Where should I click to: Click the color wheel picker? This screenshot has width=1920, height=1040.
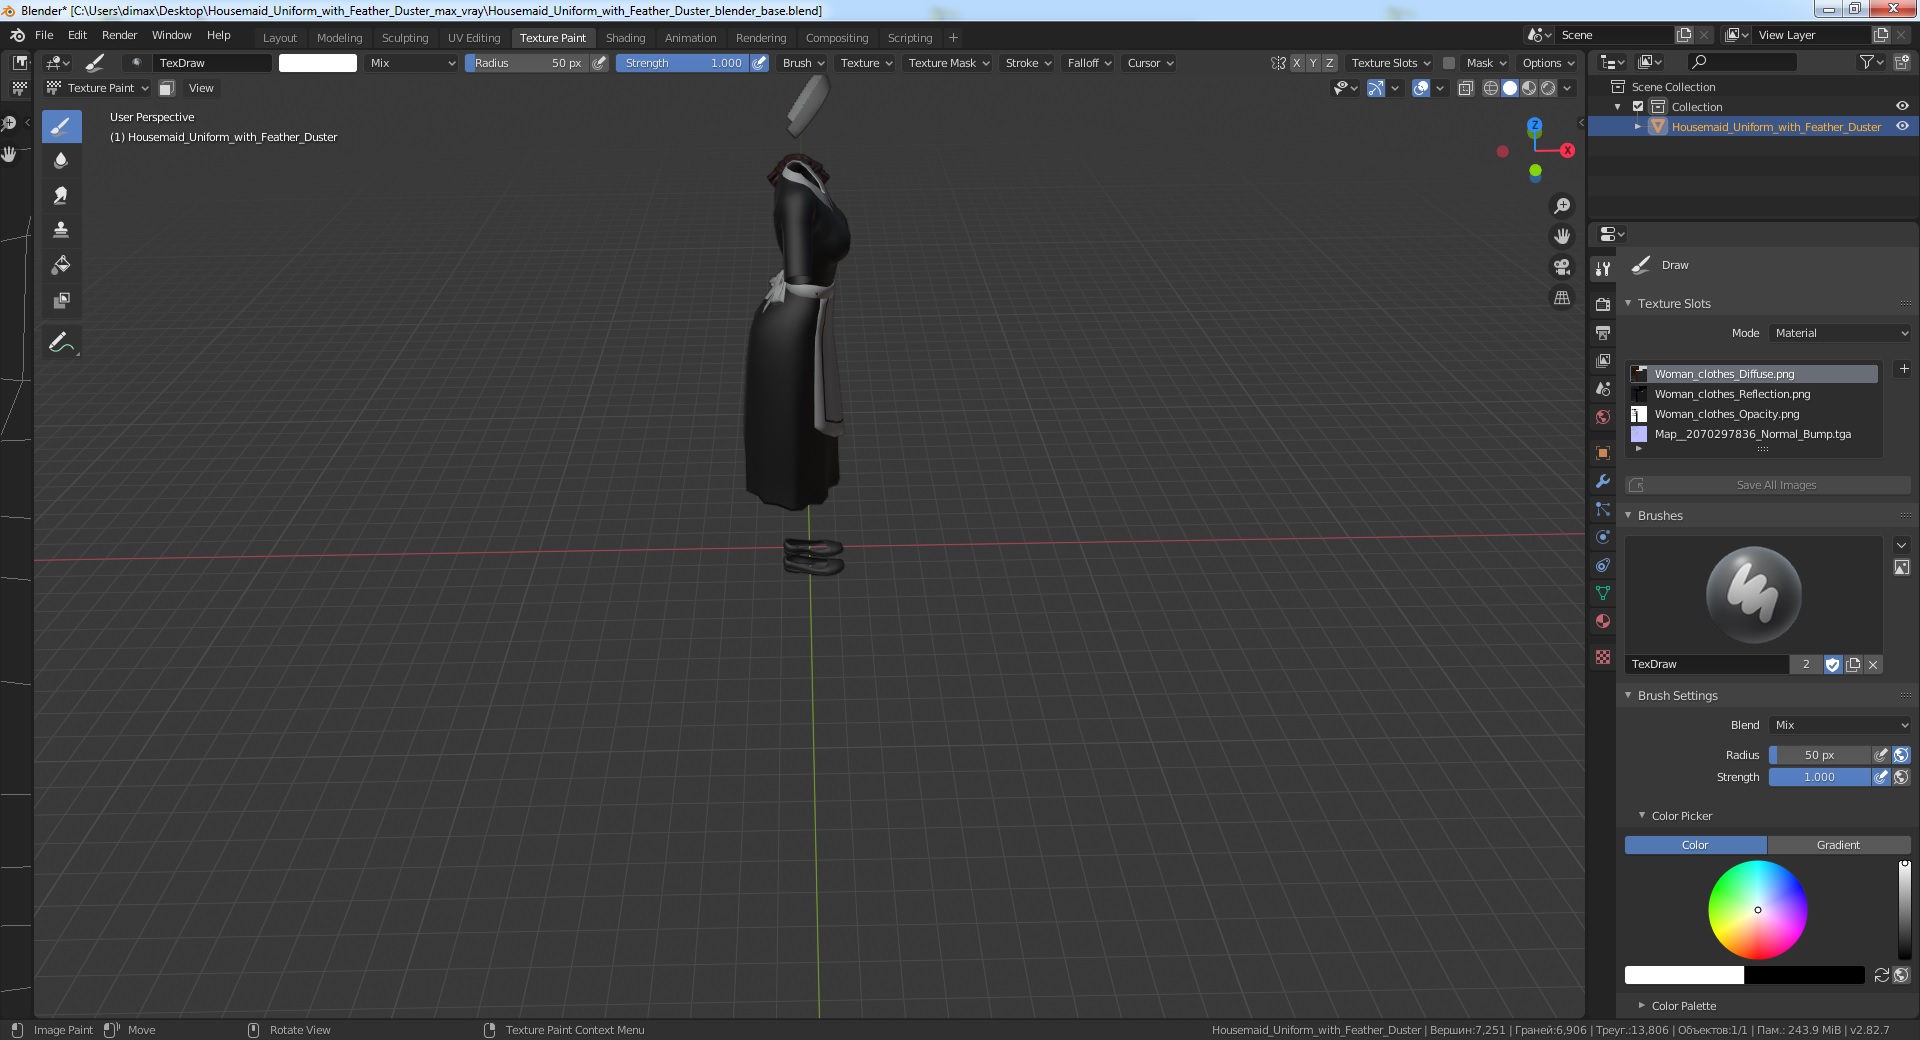coord(1757,910)
